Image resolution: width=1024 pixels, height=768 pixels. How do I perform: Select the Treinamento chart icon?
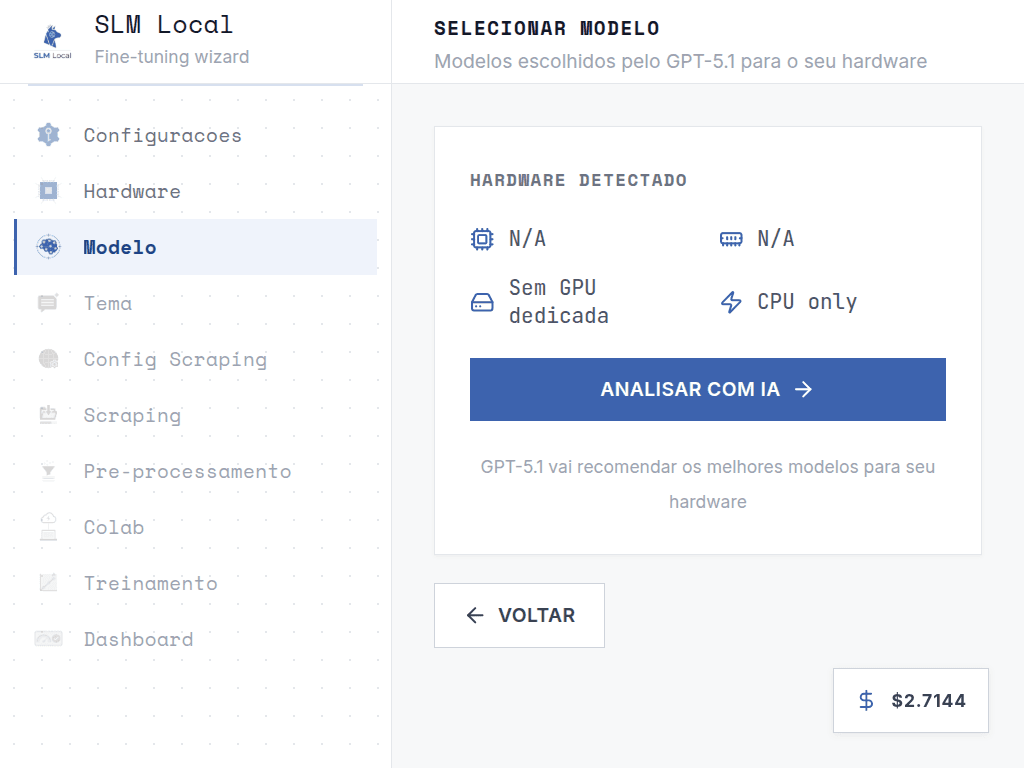47,583
